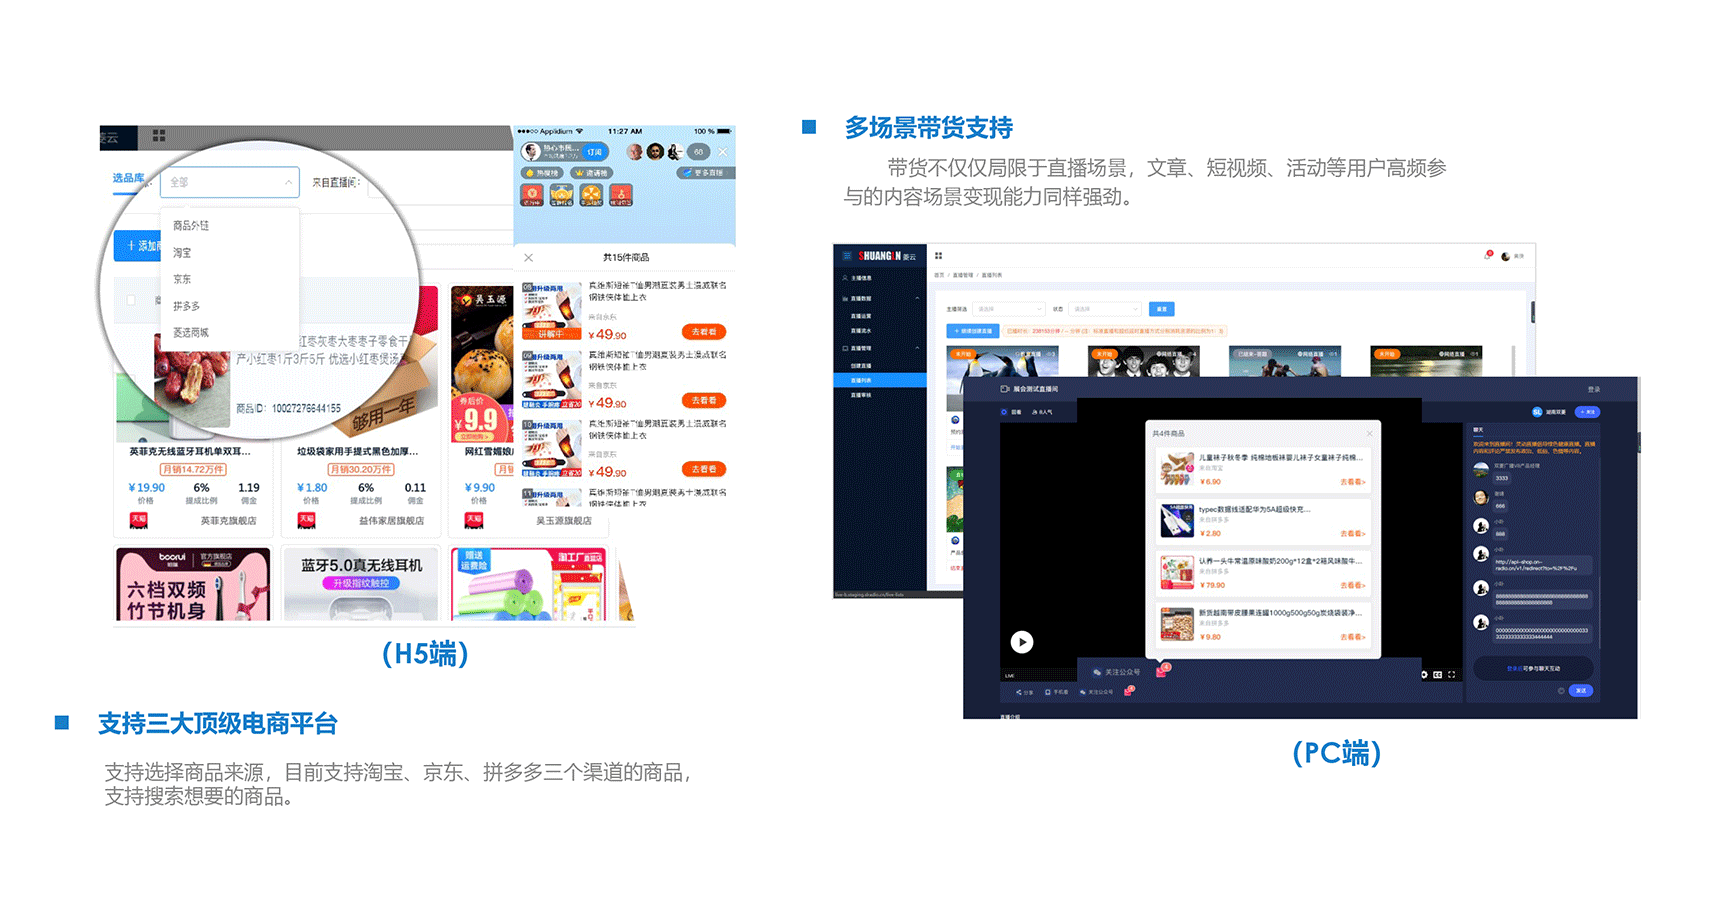
Task: Tick the select-all checkbox under 添加 button
Action: [131, 300]
